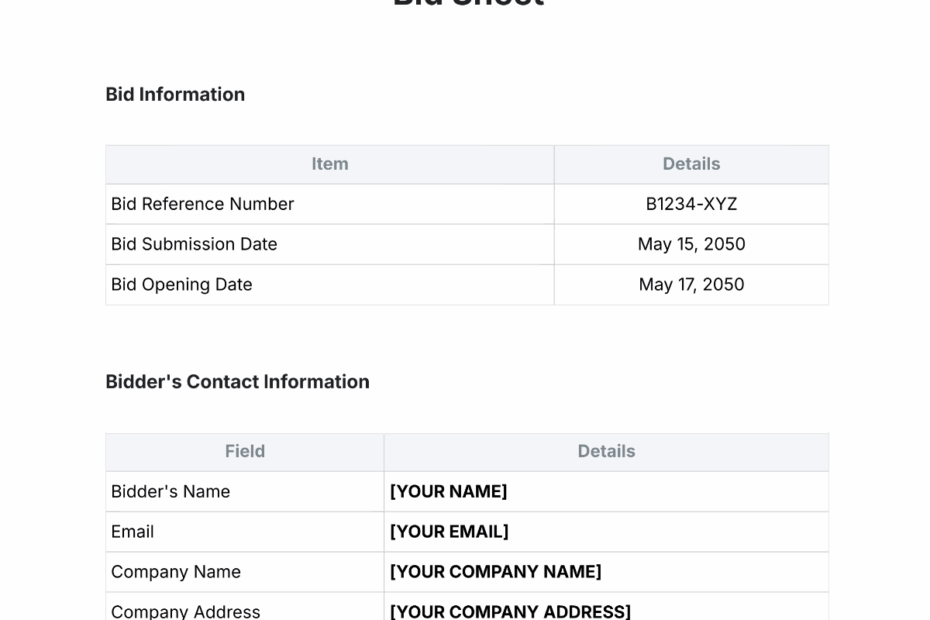Click the [YOUR COMPANY ADDRESS] placeholder
Screen dimensions: 930x620
(x=510, y=610)
